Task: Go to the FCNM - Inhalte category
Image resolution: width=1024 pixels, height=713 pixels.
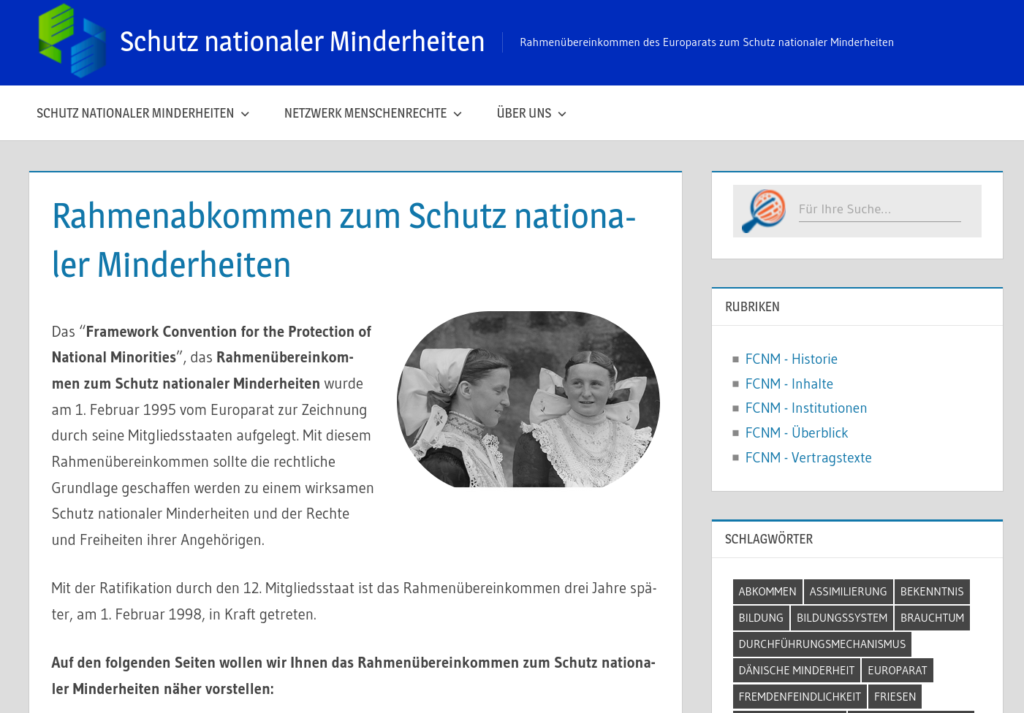Action: (788, 384)
